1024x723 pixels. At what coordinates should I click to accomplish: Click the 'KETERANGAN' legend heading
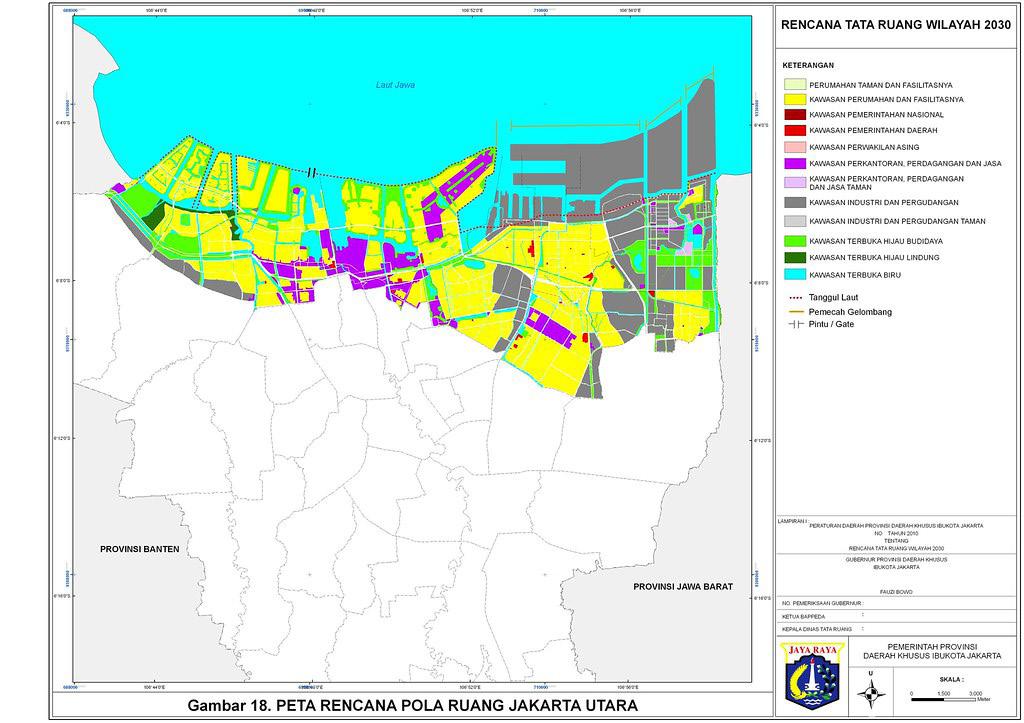point(808,65)
